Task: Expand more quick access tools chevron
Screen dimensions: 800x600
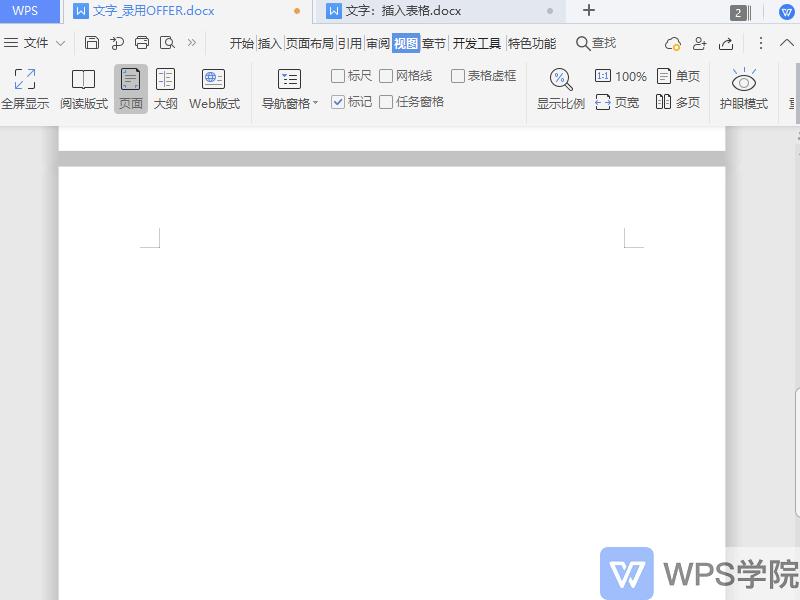Action: (192, 43)
